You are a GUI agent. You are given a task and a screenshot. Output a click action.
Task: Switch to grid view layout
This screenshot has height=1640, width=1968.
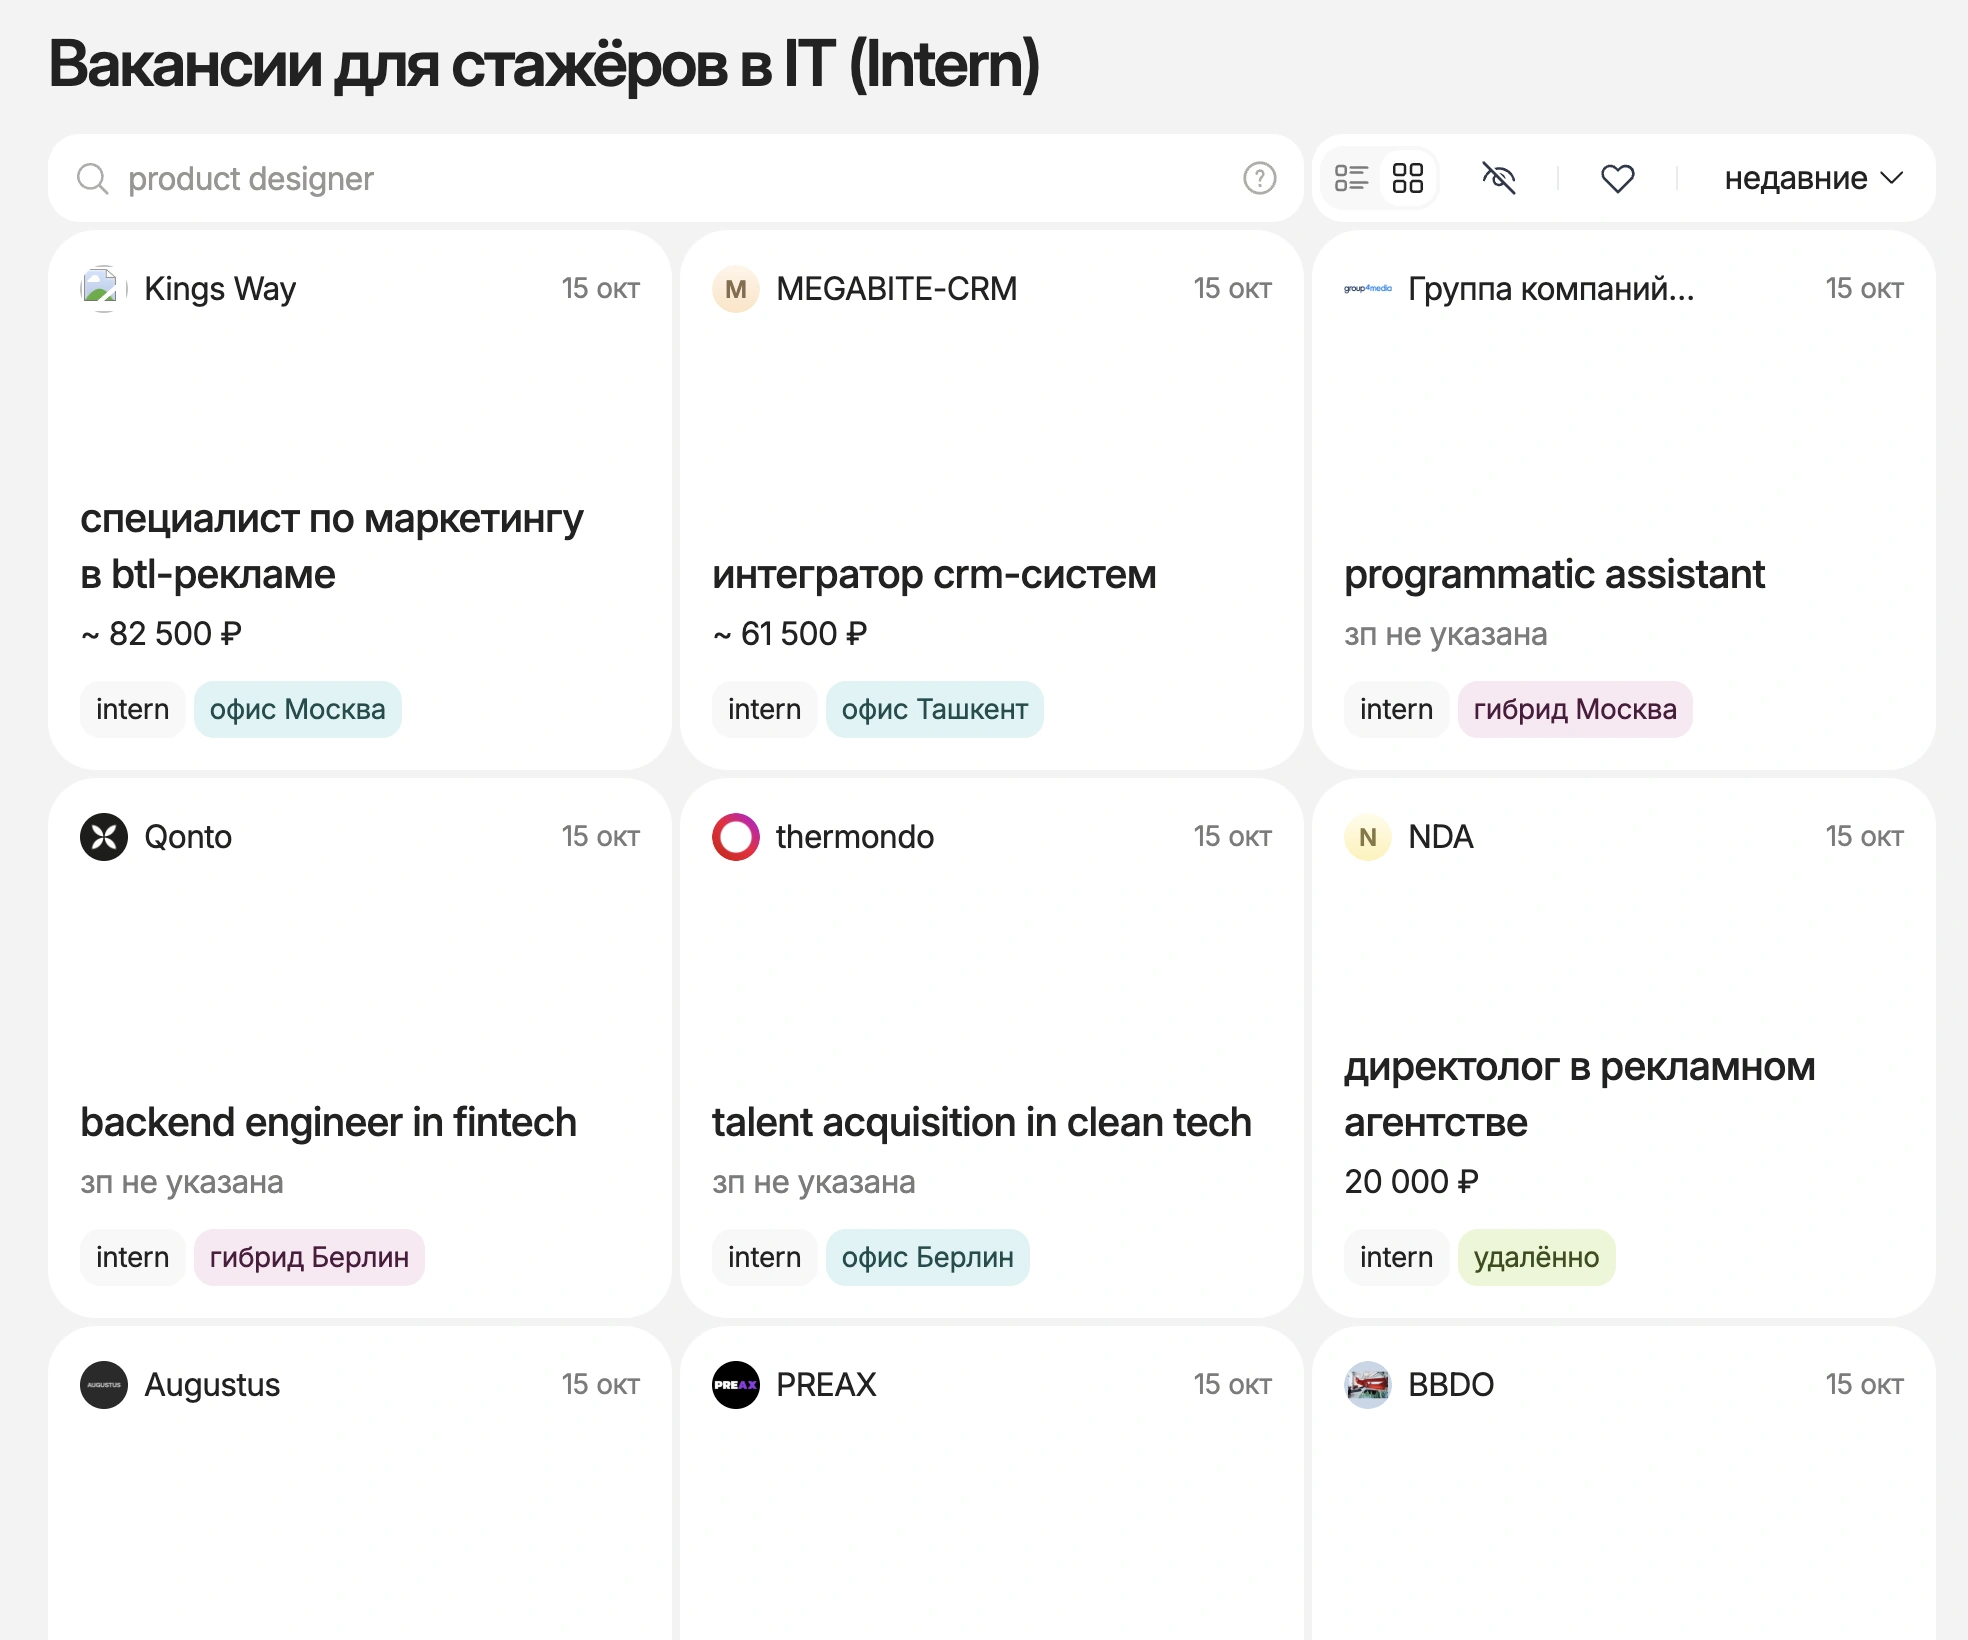point(1408,179)
